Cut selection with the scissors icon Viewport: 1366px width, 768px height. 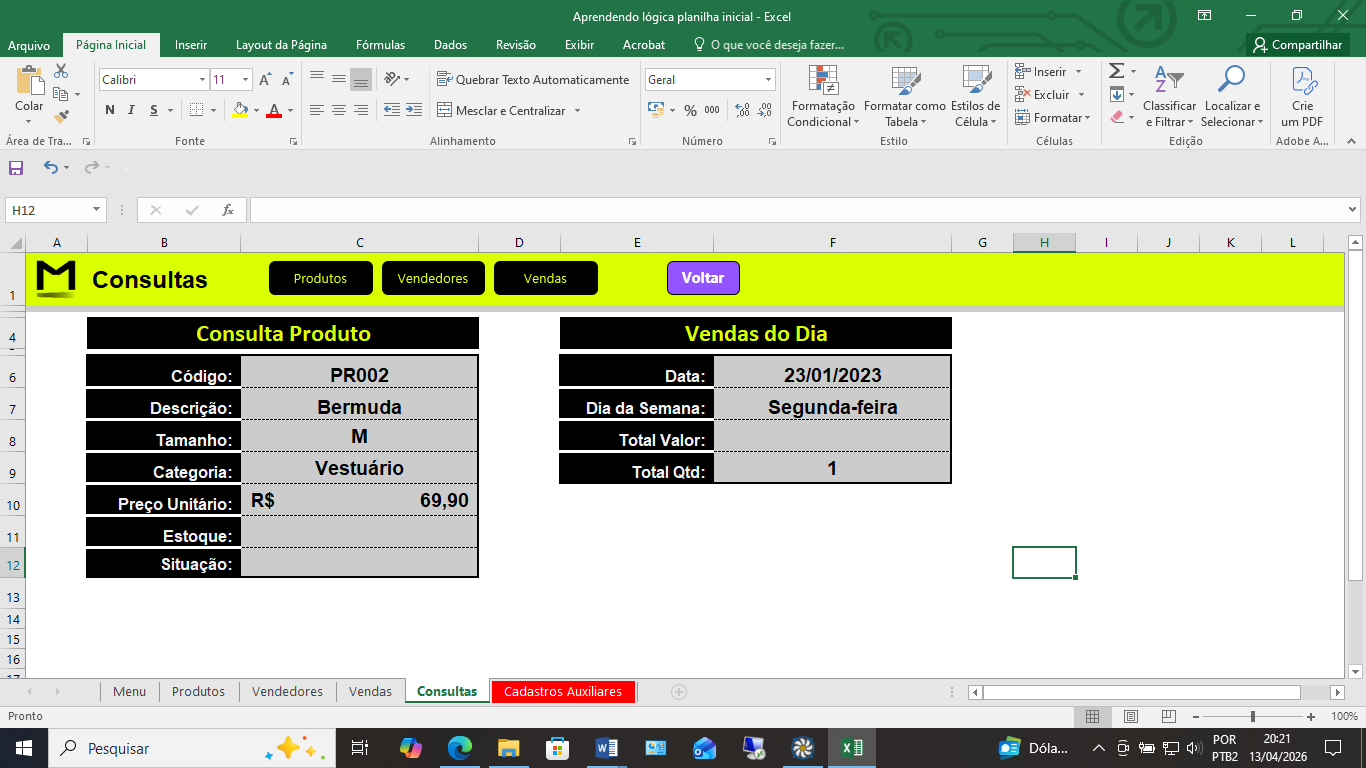click(61, 71)
